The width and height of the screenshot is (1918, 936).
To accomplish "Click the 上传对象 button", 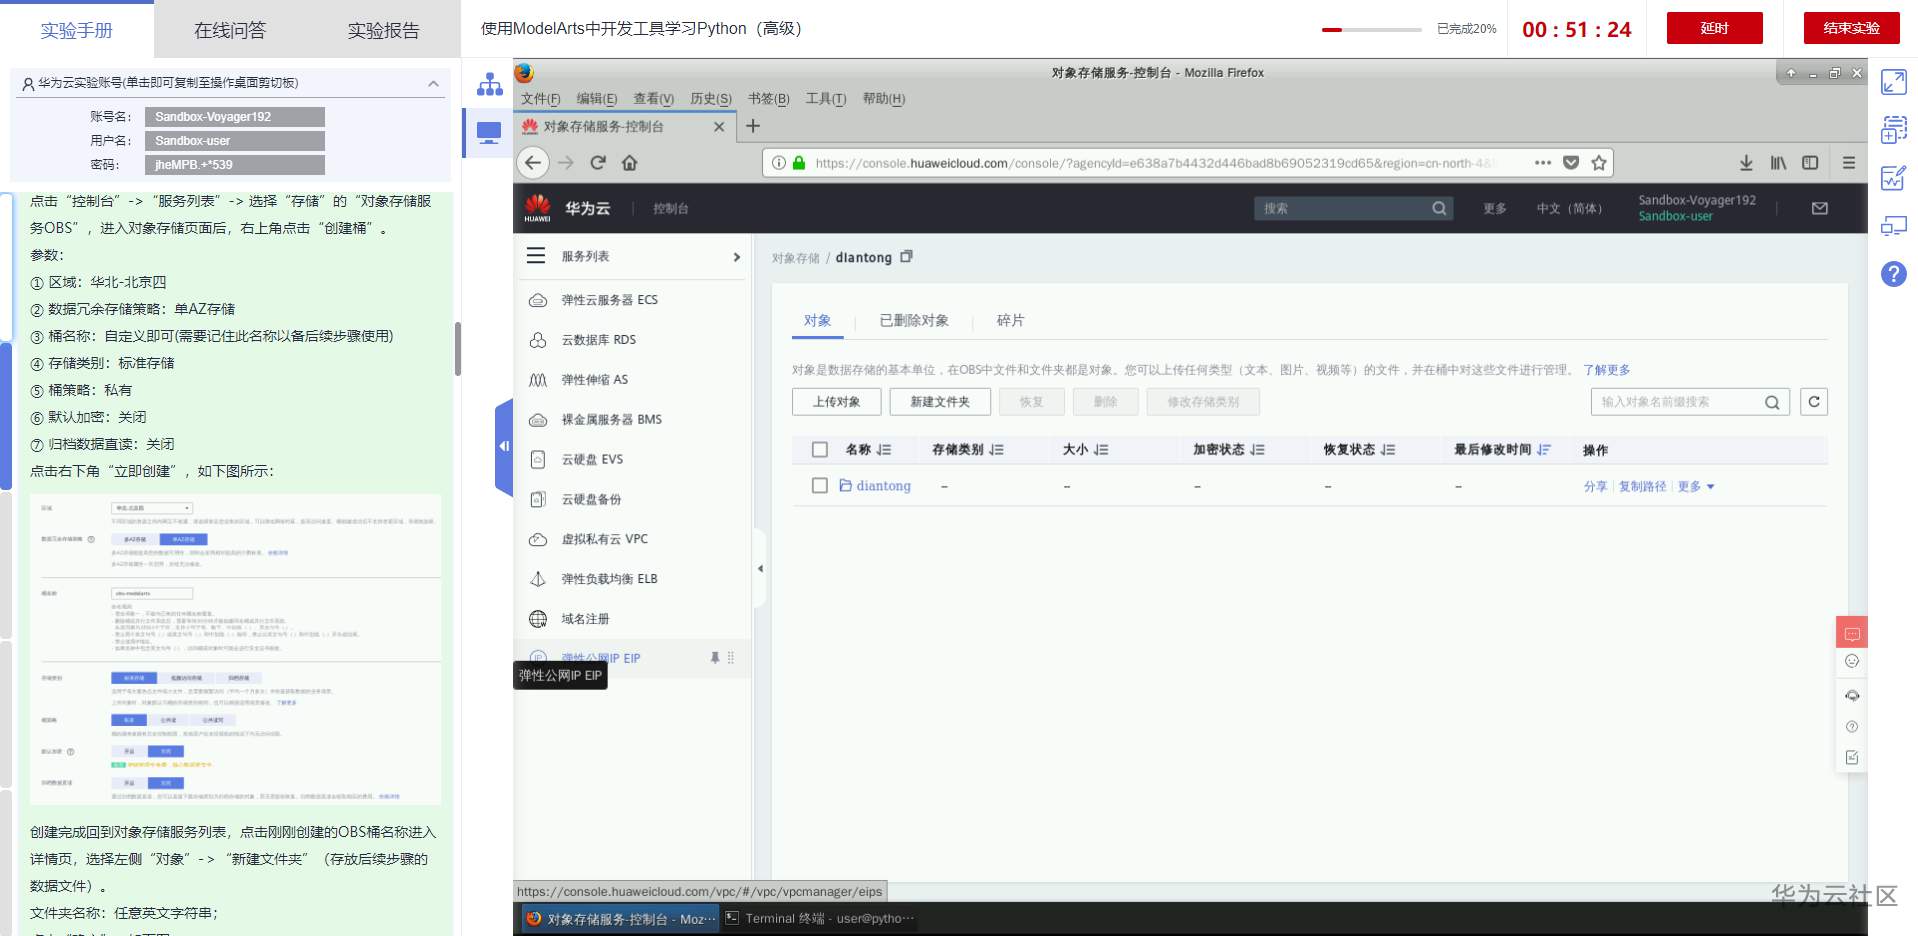I will point(836,402).
